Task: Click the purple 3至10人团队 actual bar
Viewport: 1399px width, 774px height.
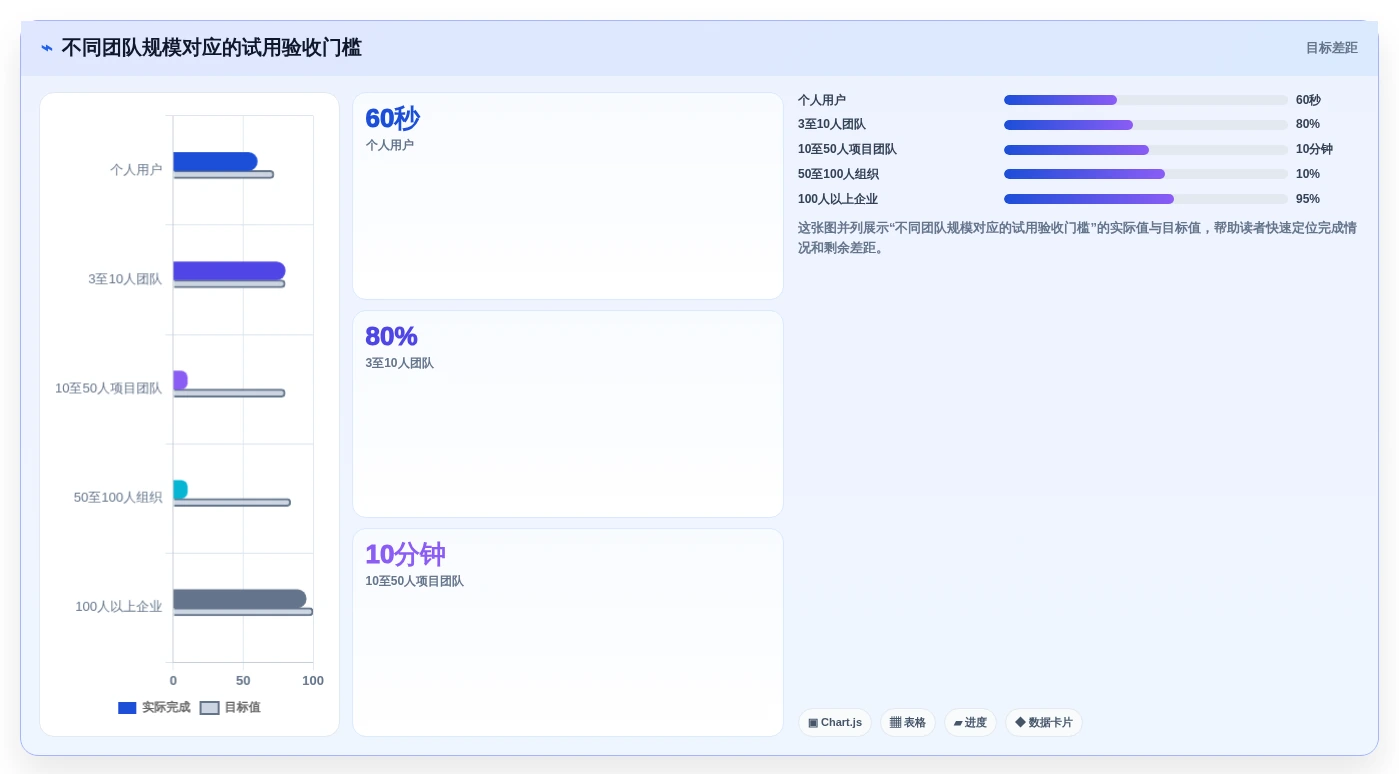Action: pos(229,271)
